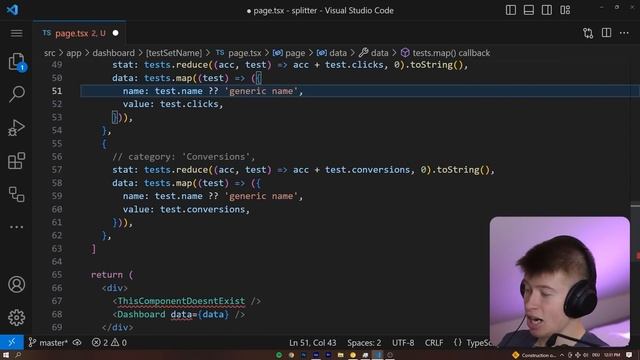The image size is (640, 360).
Task: Click 'return (' on line 65
Action: tap(112, 275)
